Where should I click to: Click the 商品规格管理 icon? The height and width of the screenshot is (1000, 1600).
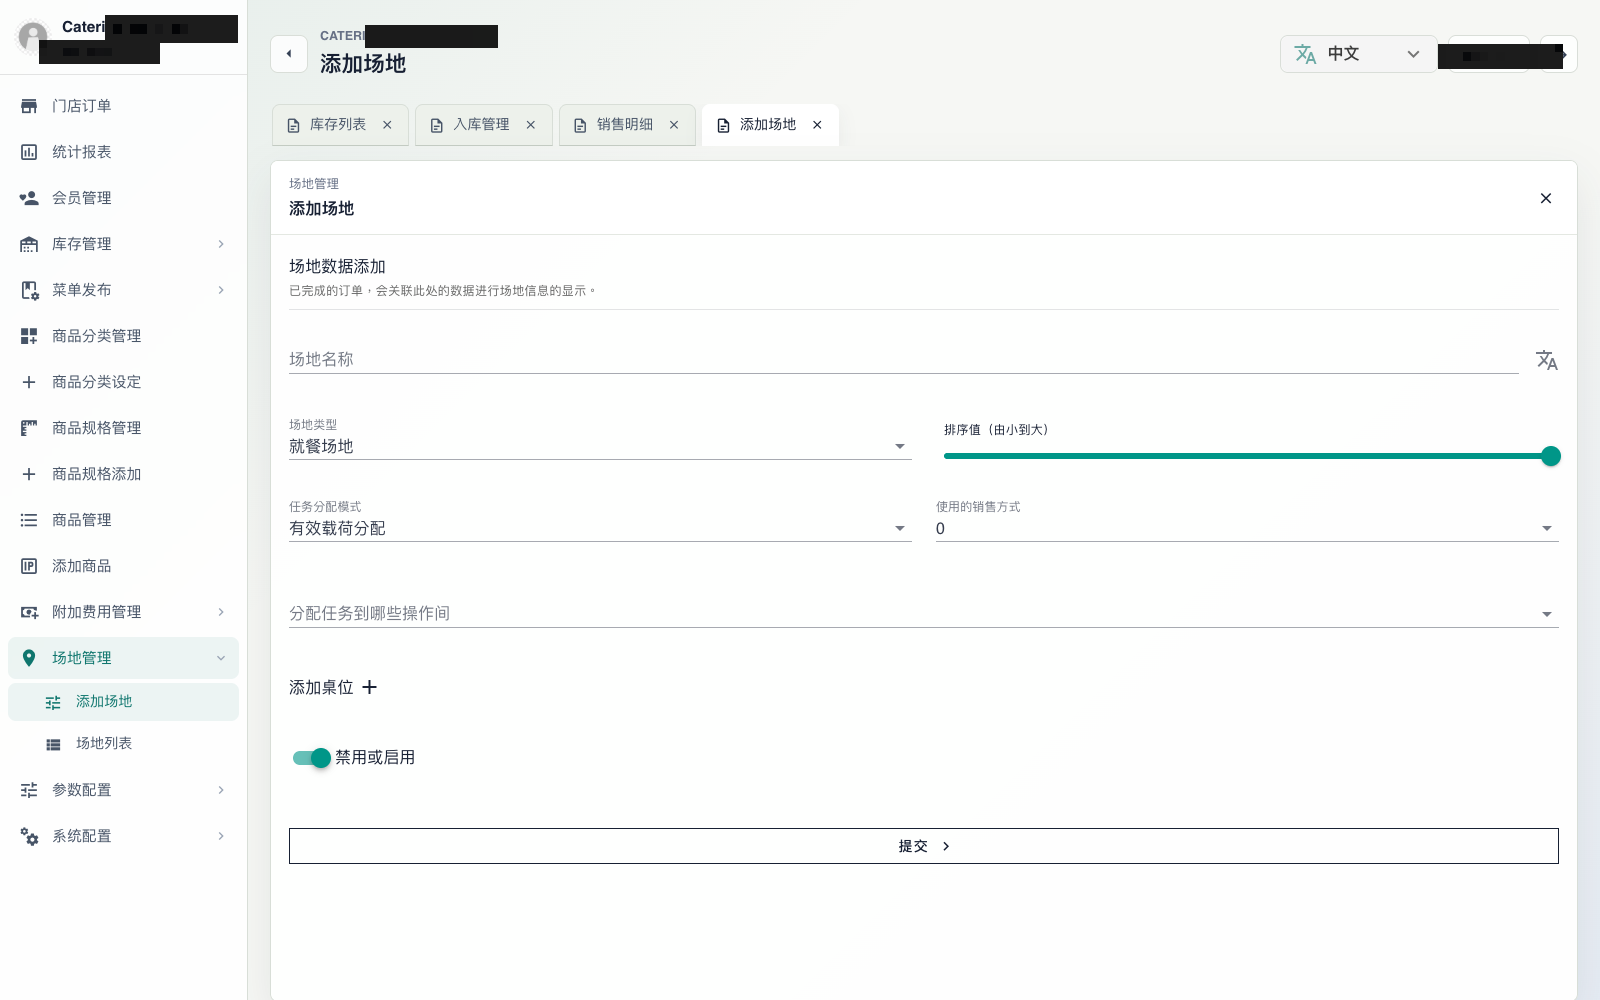coord(29,428)
